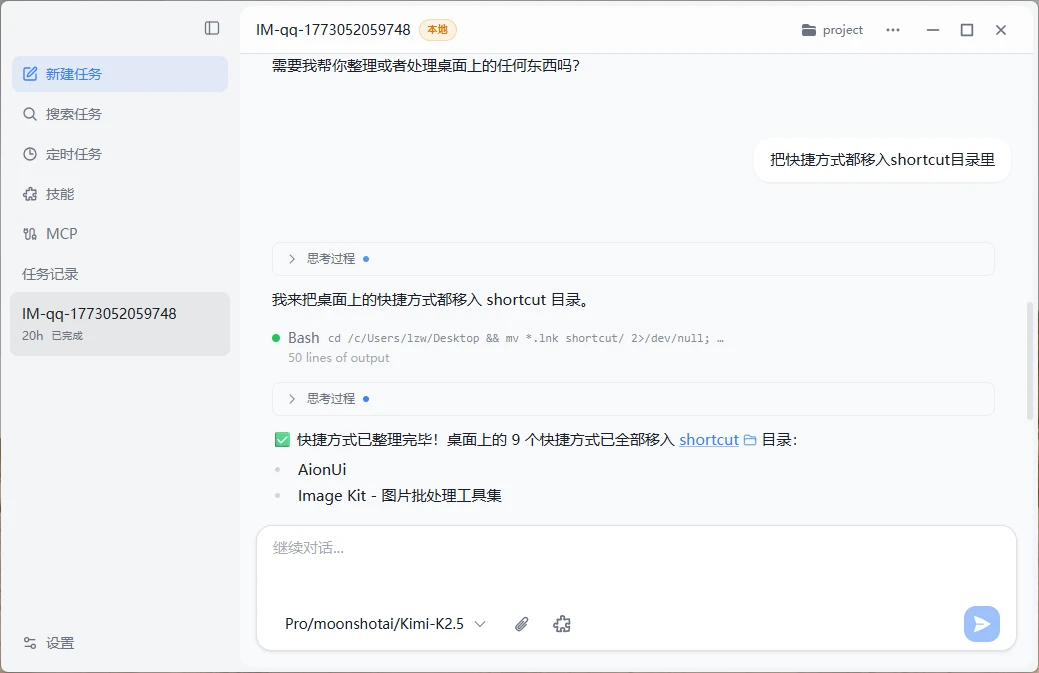Open the skills puzzle icon in the input bar
Image resolution: width=1039 pixels, height=673 pixels.
(x=562, y=624)
